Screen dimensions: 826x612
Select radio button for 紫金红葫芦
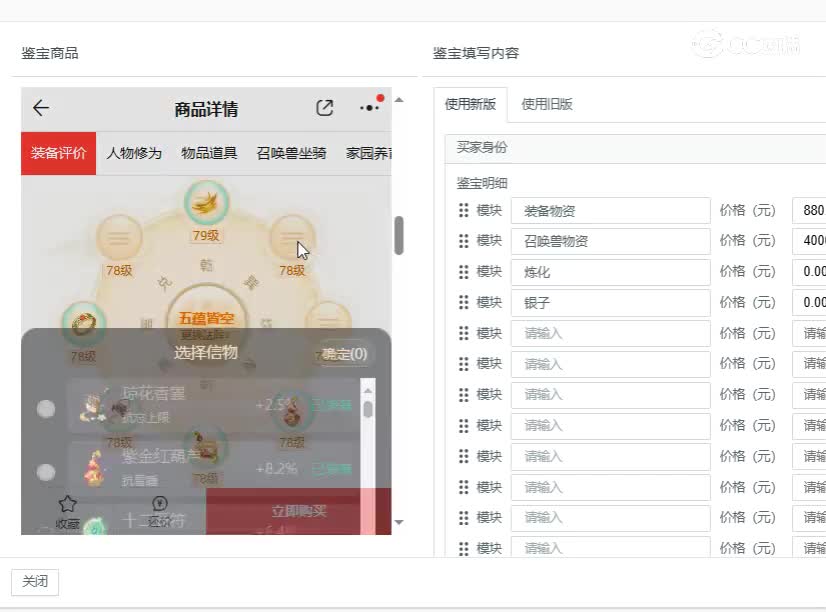tap(46, 472)
